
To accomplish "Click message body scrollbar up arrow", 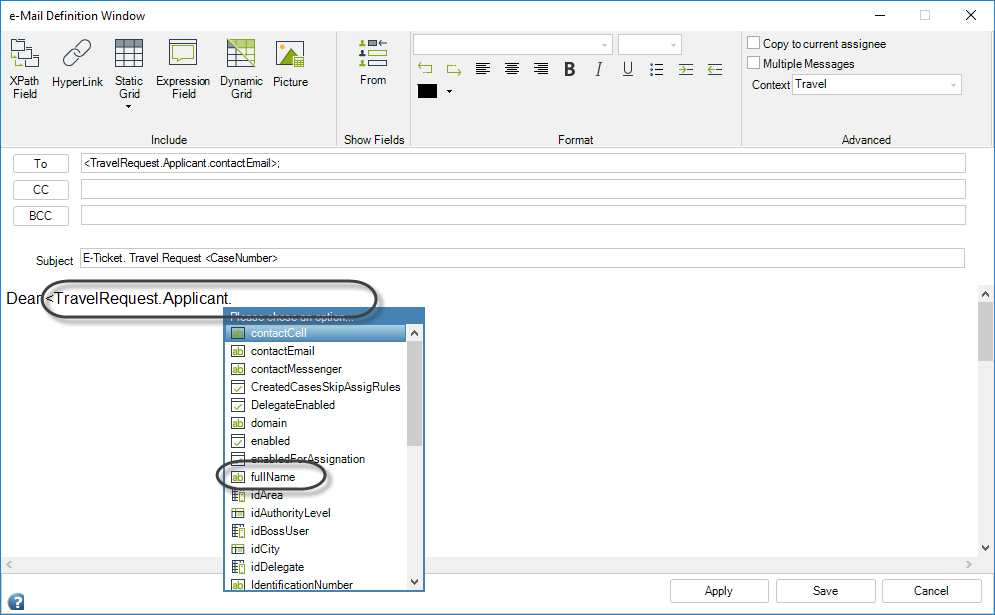I will click(x=985, y=294).
